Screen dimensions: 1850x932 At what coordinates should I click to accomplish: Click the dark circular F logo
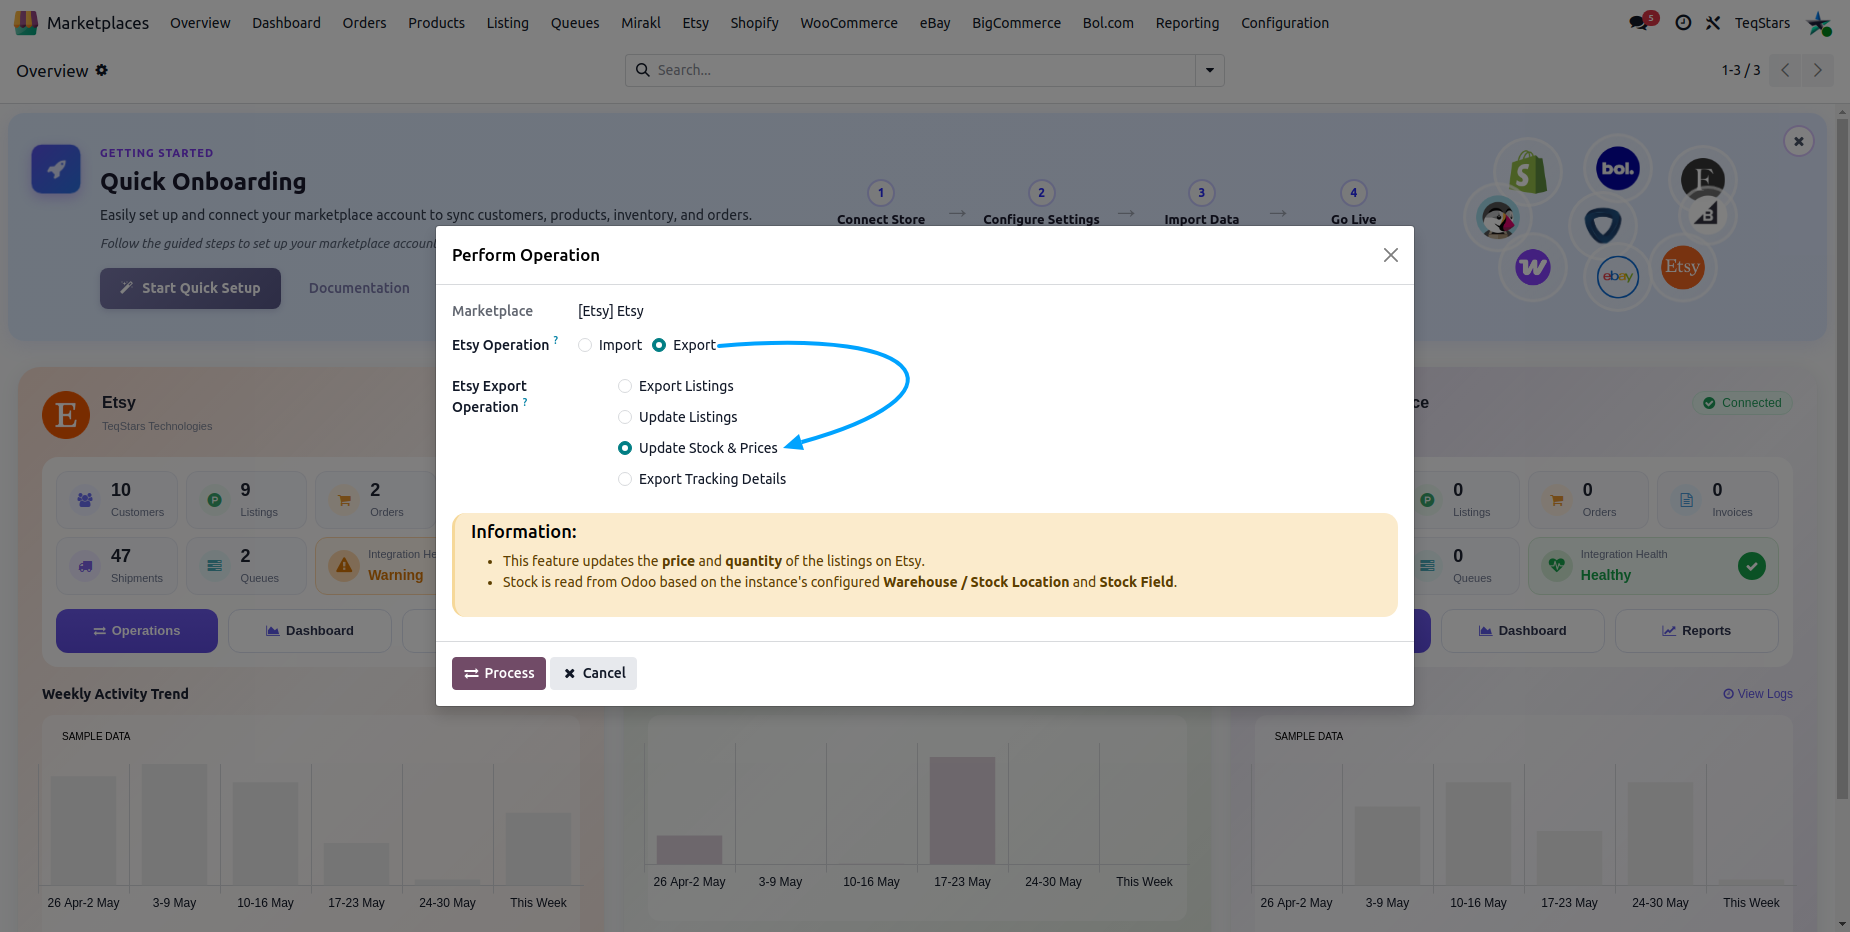[1702, 180]
